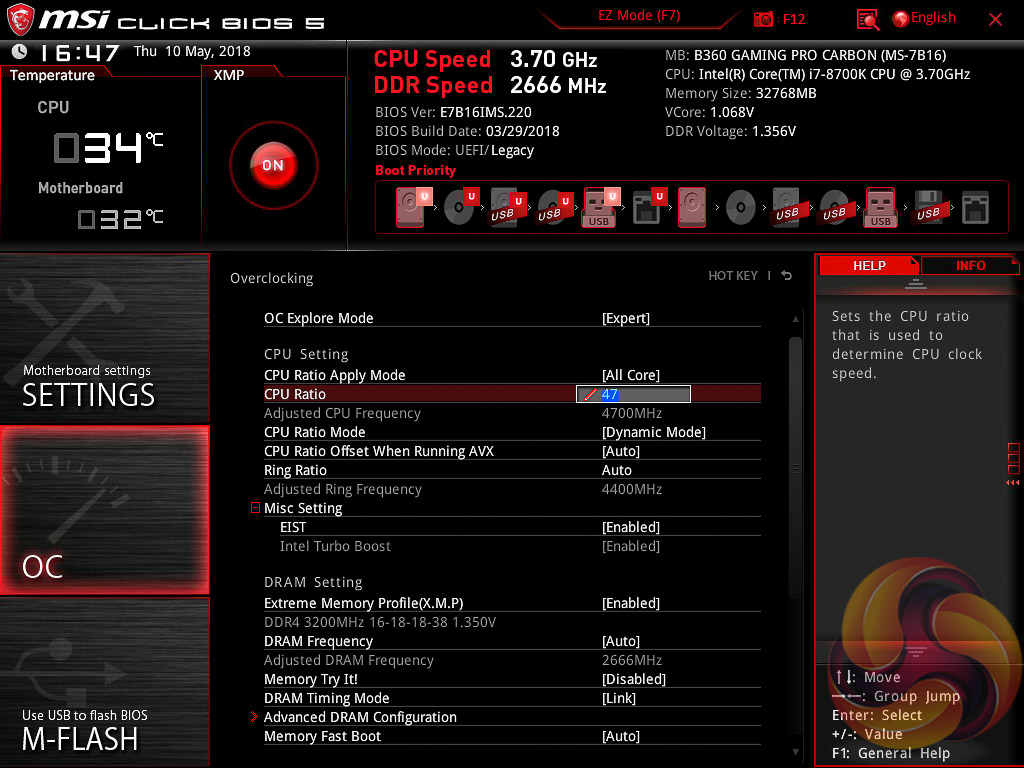This screenshot has height=768, width=1024.
Task: Click the clock icon beside the time
Action: click(20, 51)
